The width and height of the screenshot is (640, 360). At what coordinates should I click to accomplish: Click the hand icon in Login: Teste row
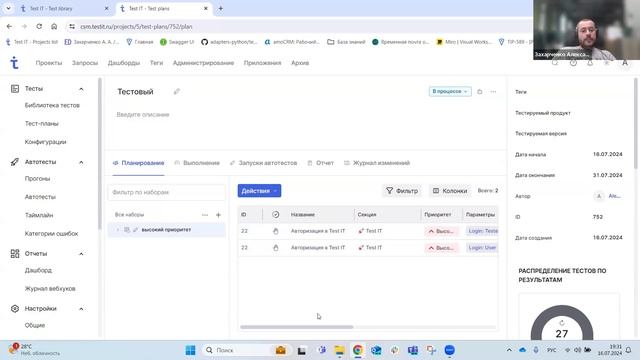[276, 231]
